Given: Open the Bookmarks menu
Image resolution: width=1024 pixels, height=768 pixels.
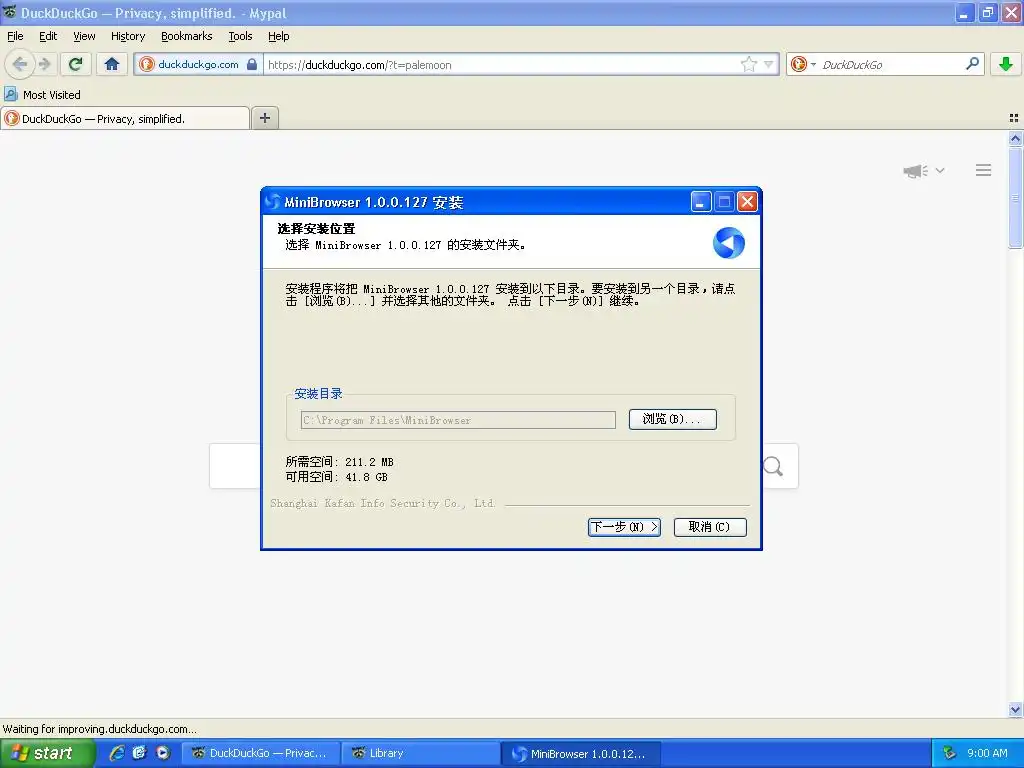Looking at the screenshot, I should click(187, 36).
